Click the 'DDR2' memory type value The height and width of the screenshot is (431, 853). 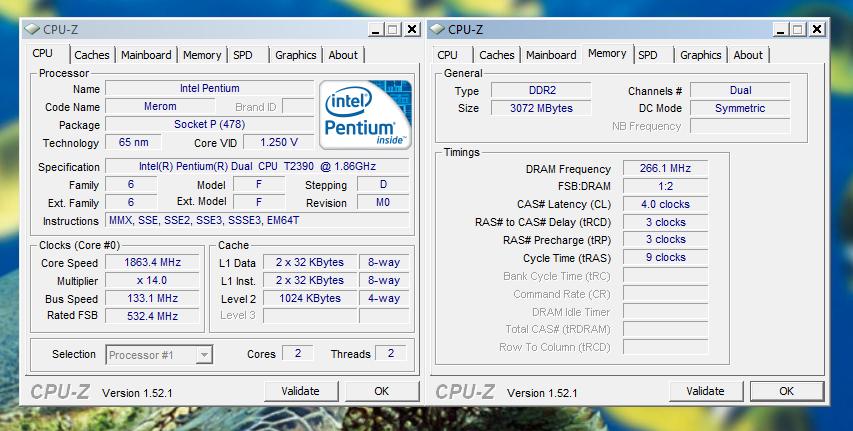click(541, 90)
